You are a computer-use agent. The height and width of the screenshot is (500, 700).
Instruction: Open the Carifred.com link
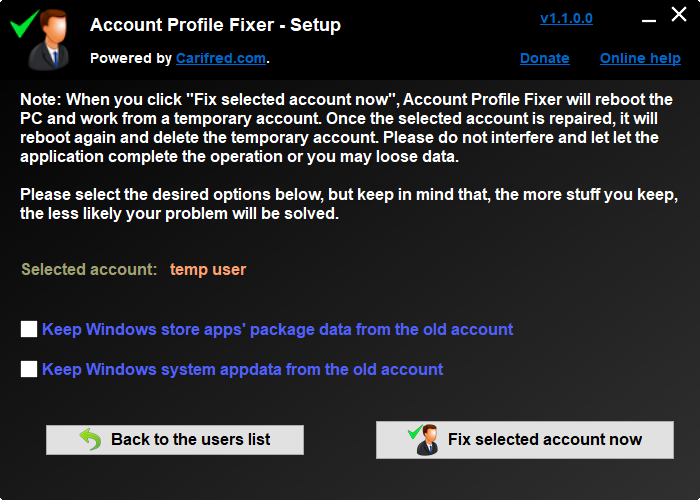tap(221, 58)
